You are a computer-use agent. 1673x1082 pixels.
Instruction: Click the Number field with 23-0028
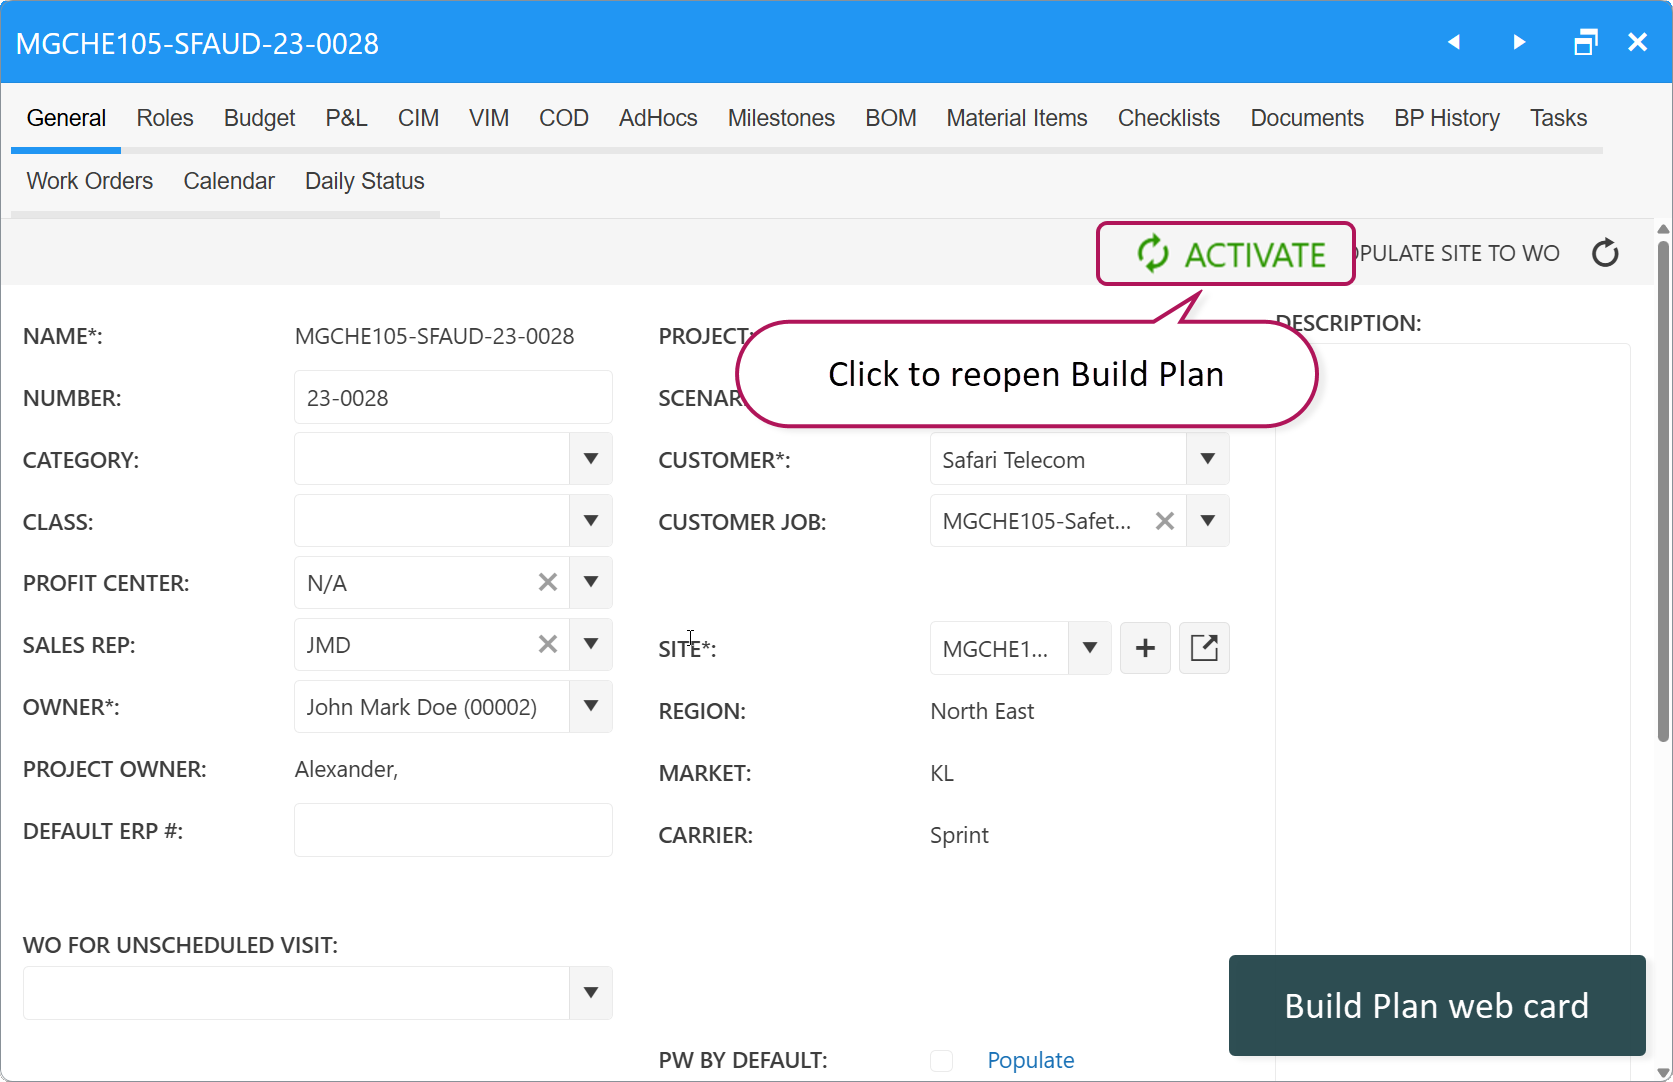[453, 397]
